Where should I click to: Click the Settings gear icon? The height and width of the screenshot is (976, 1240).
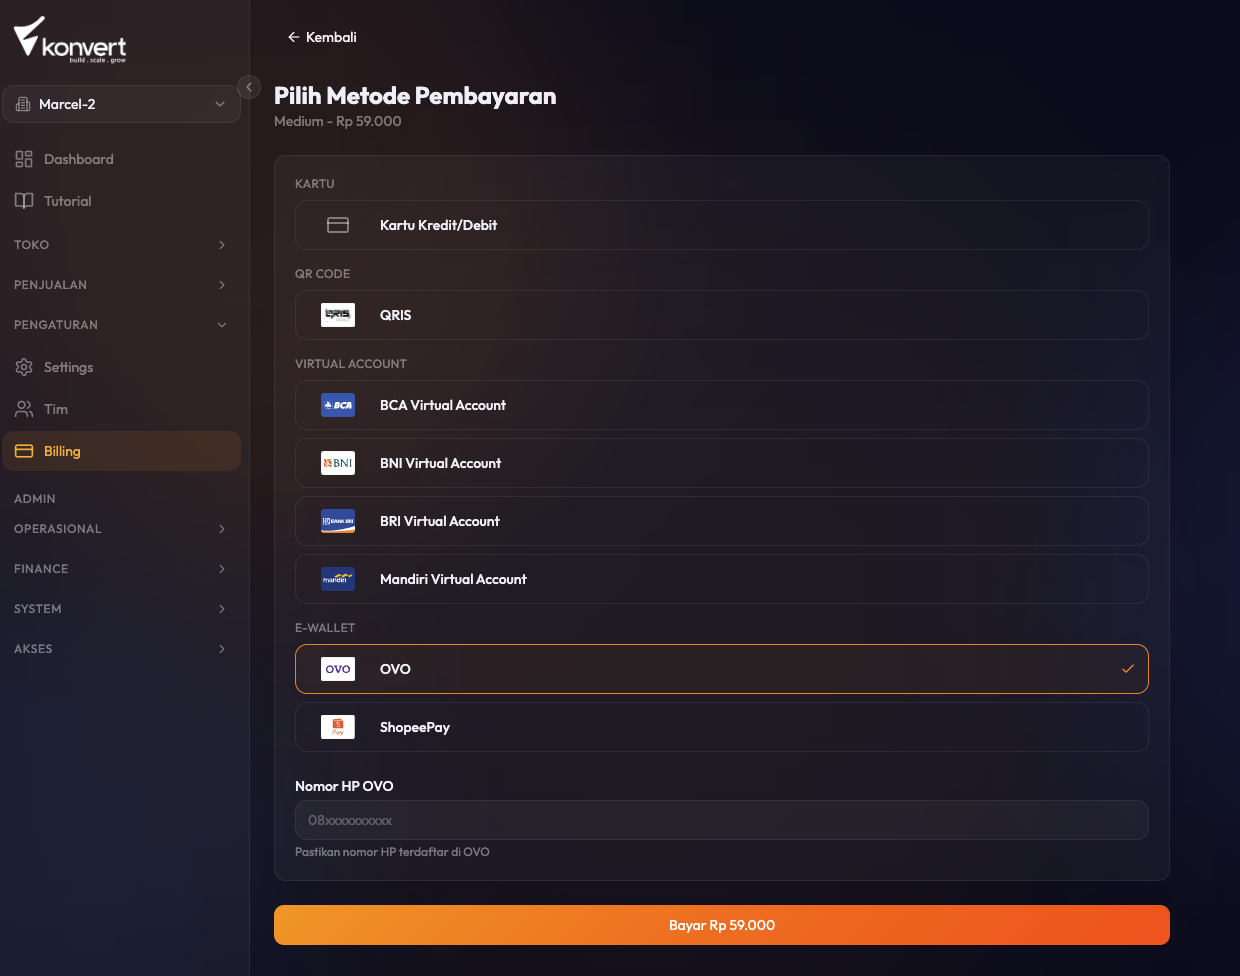pos(24,367)
